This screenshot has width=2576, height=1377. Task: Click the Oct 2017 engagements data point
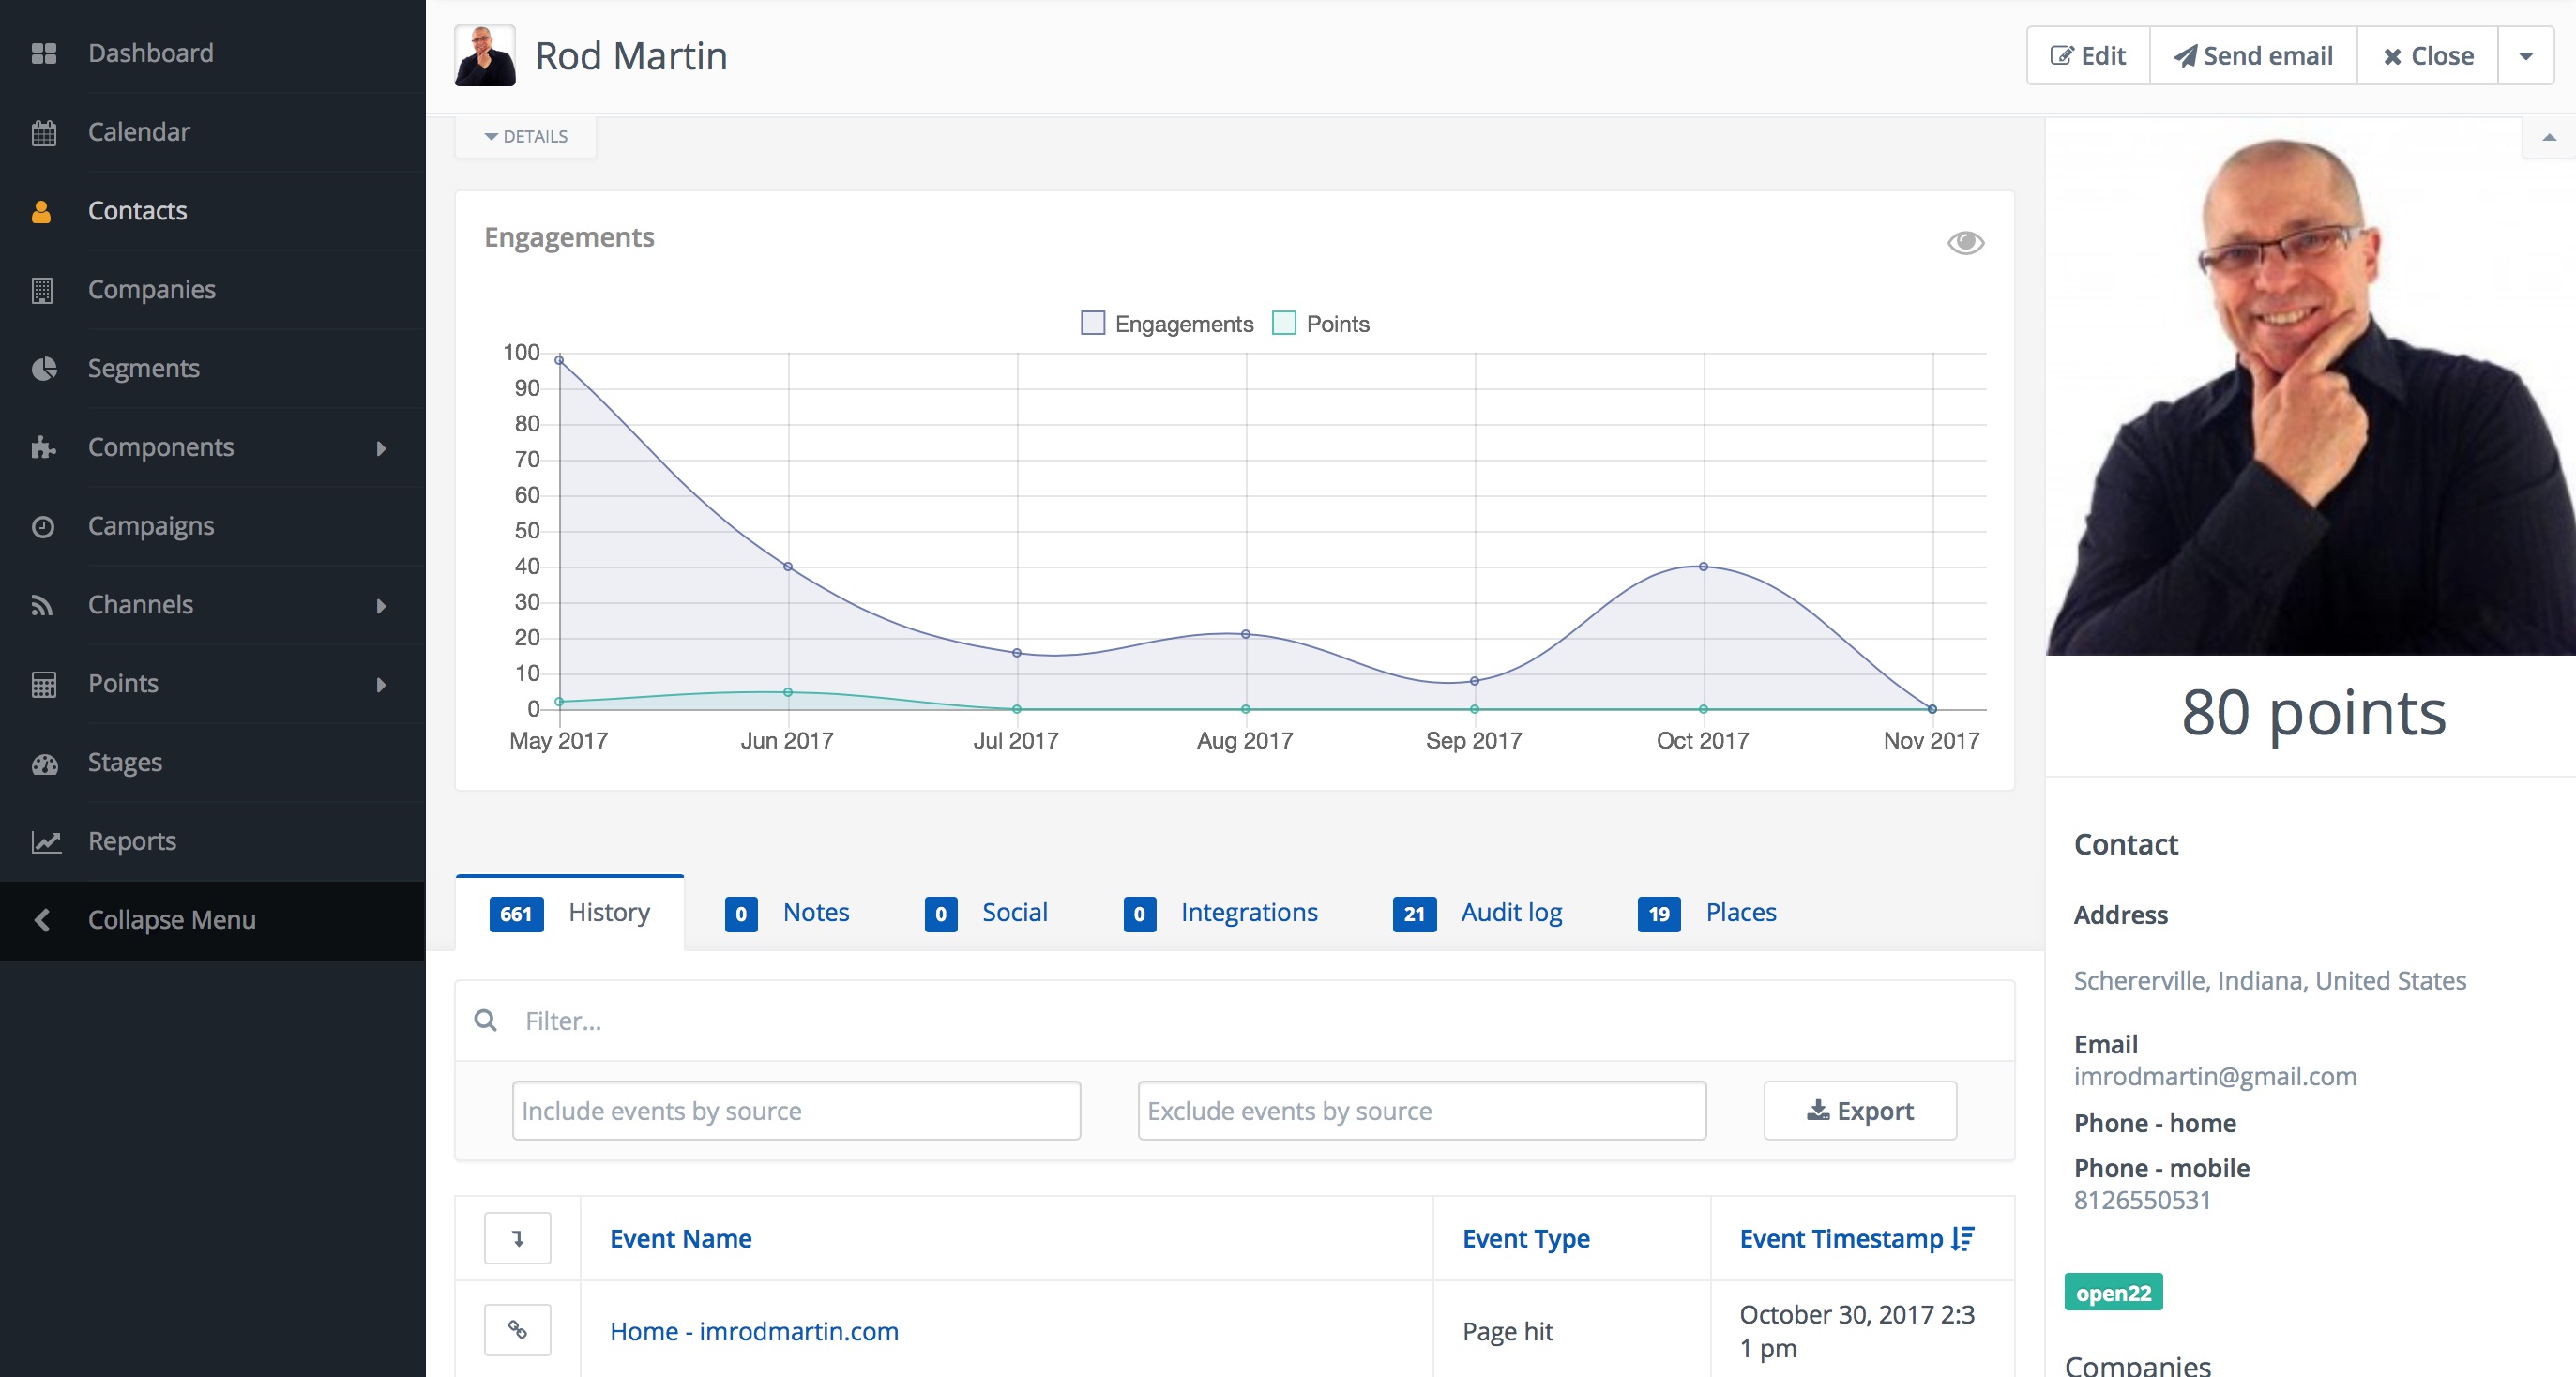pyautogui.click(x=1703, y=567)
